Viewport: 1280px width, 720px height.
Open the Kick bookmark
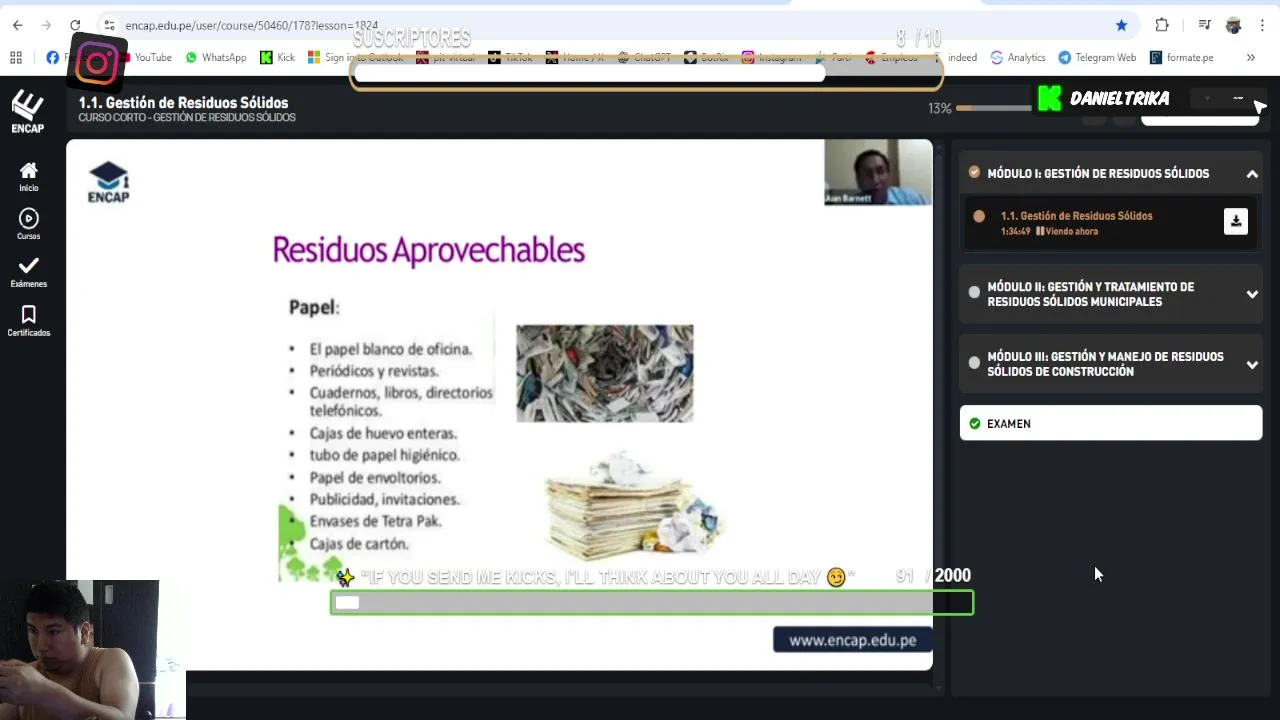pos(277,57)
